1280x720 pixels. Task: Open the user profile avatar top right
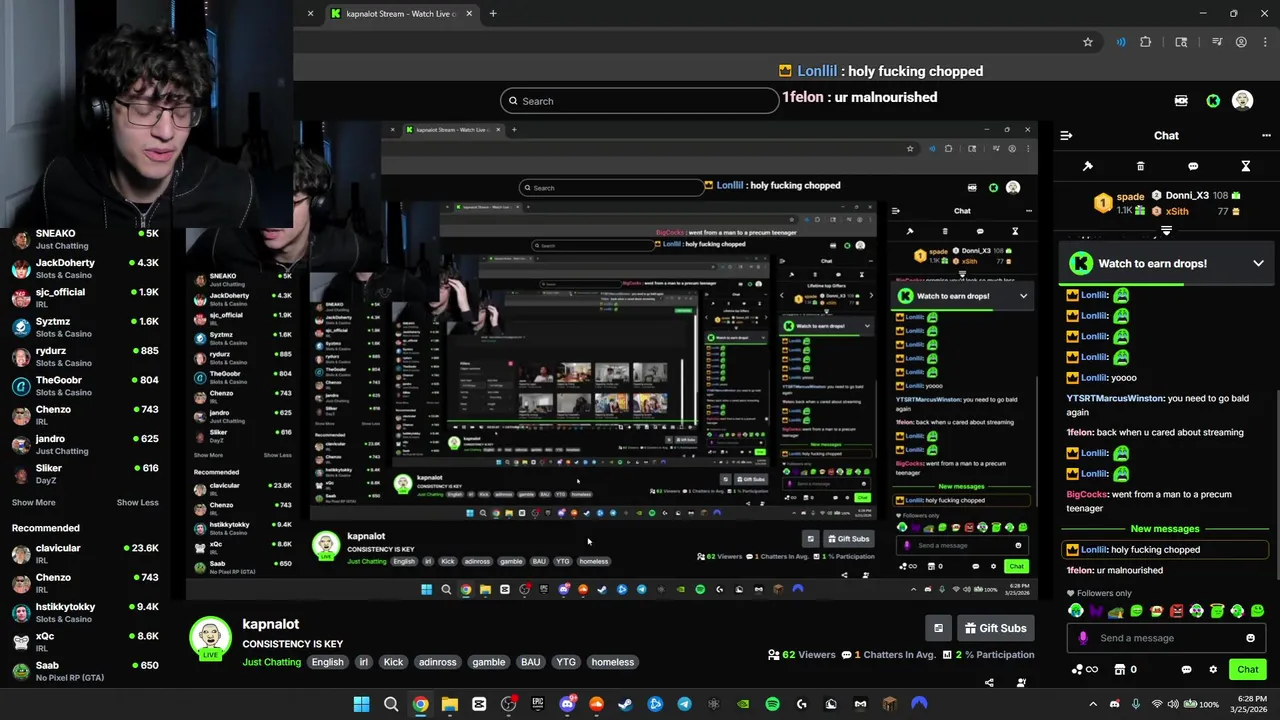(x=1242, y=101)
